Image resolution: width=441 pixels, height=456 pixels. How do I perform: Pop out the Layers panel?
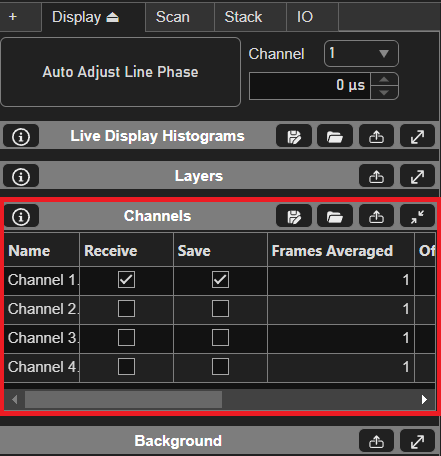click(x=376, y=176)
